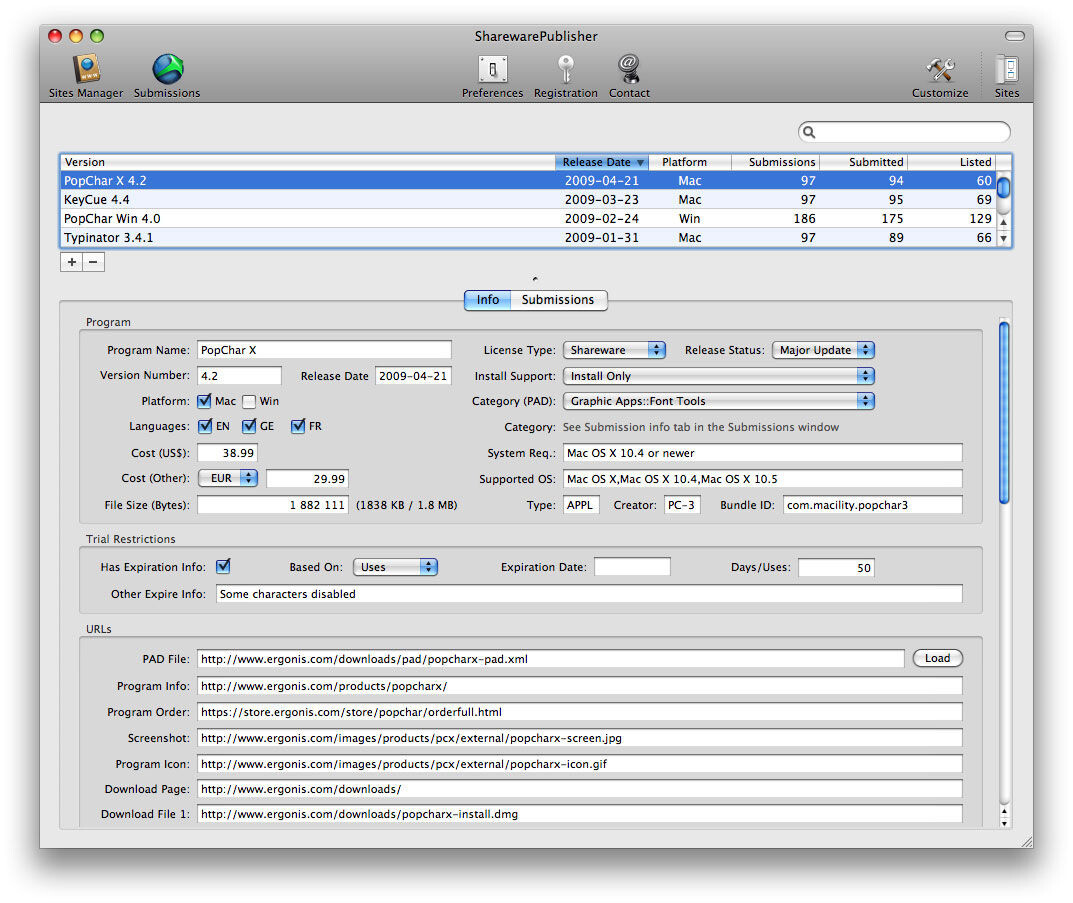
Task: Click the toolbar toggle pill in title bar
Action: (1014, 36)
